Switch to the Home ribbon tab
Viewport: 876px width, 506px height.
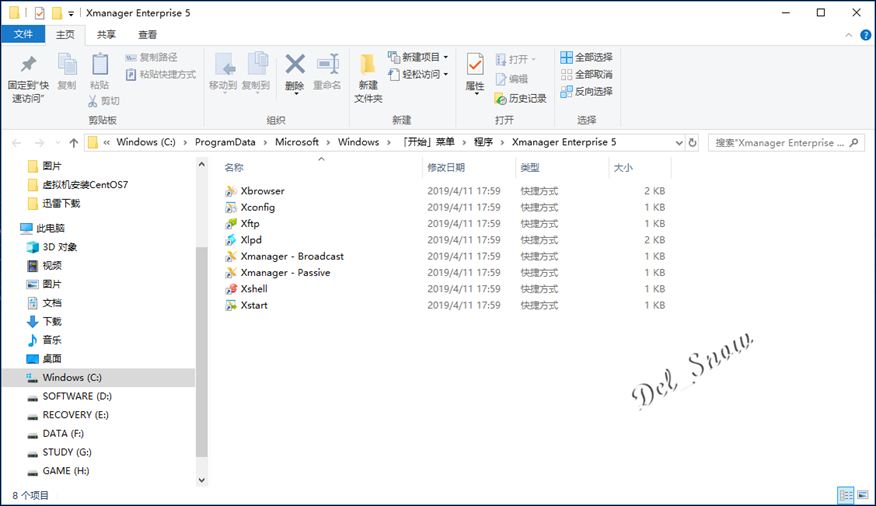pyautogui.click(x=65, y=35)
